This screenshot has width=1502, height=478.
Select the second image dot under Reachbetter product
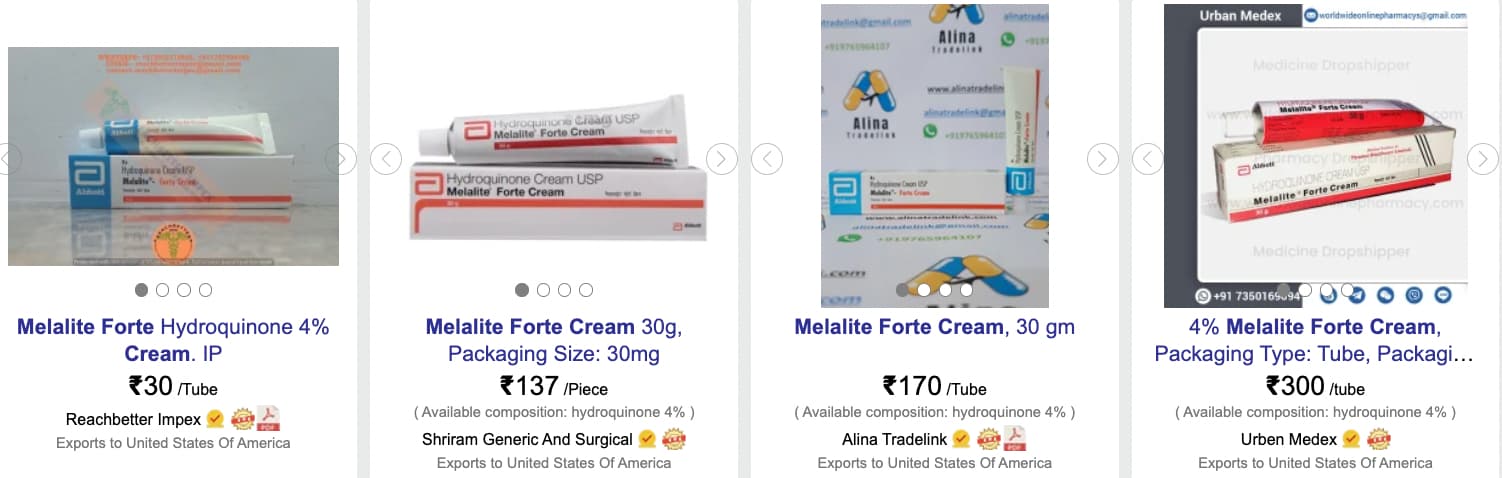tap(163, 290)
